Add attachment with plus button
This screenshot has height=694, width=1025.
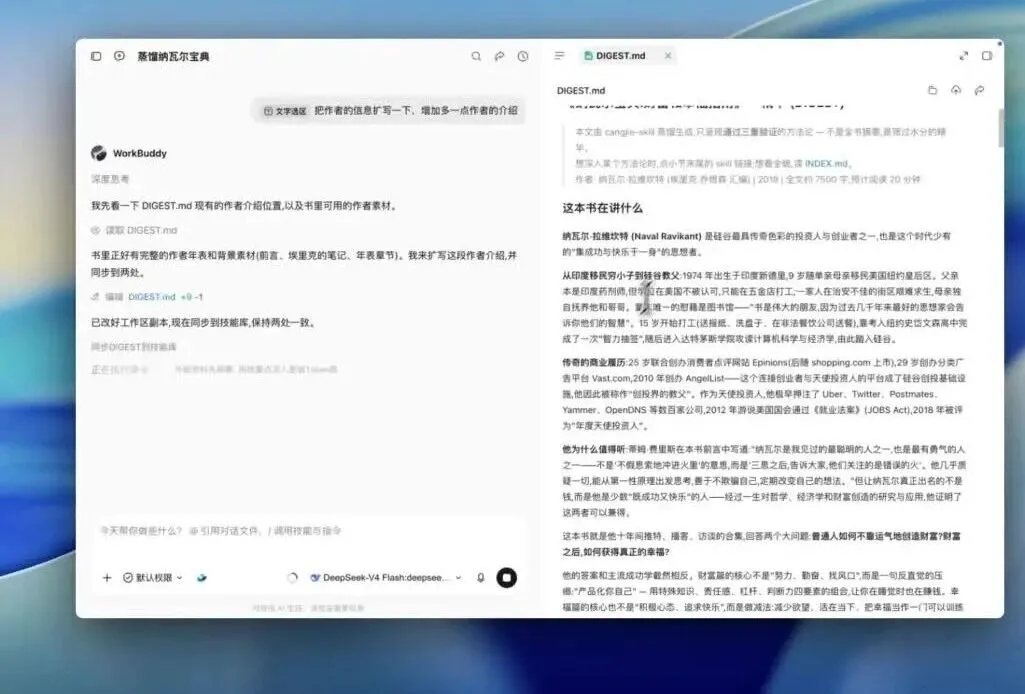tap(107, 578)
